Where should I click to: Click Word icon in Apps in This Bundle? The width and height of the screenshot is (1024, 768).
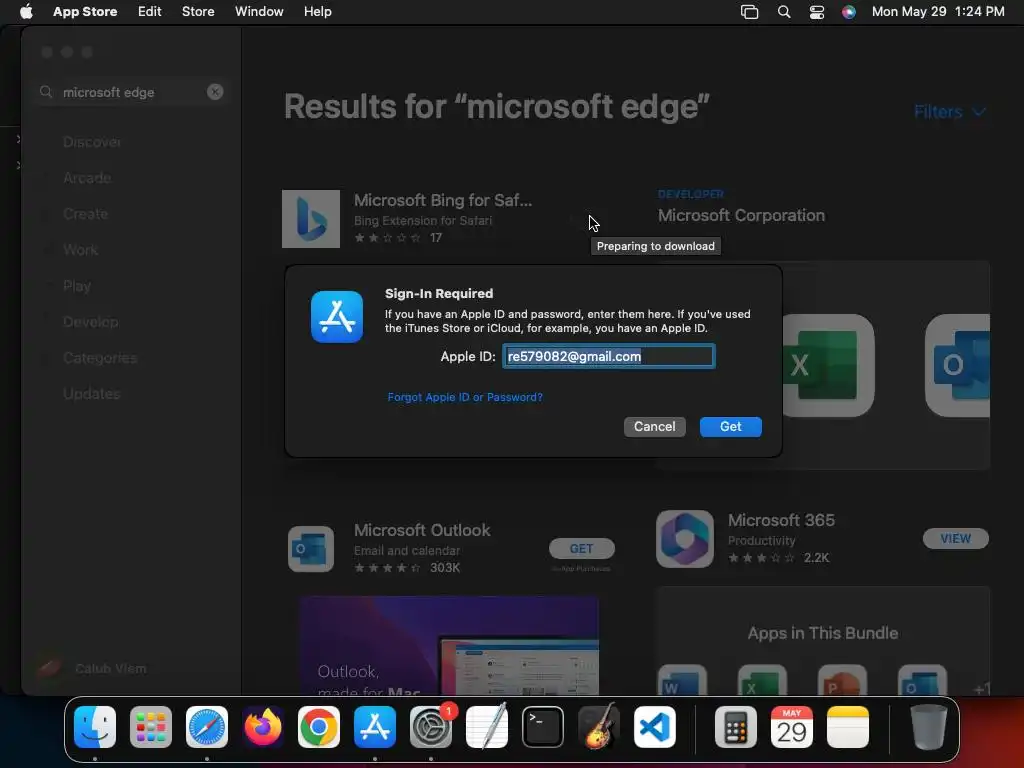coord(682,680)
